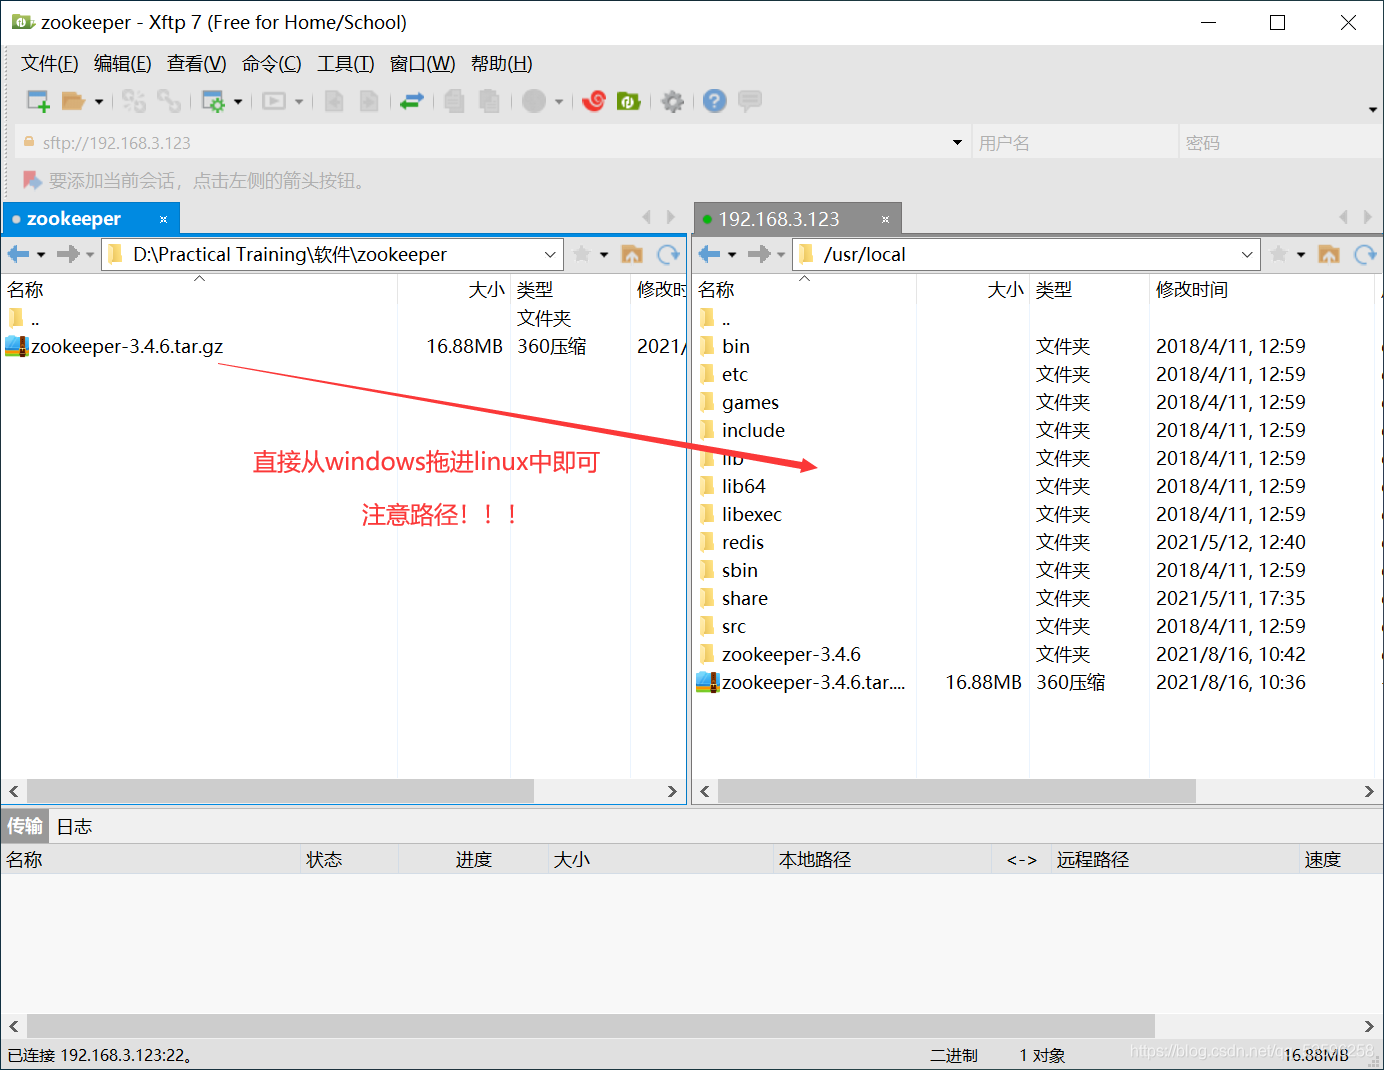Viewport: 1384px width, 1070px height.
Task: Go back in remote pane navigation
Action: [x=709, y=254]
